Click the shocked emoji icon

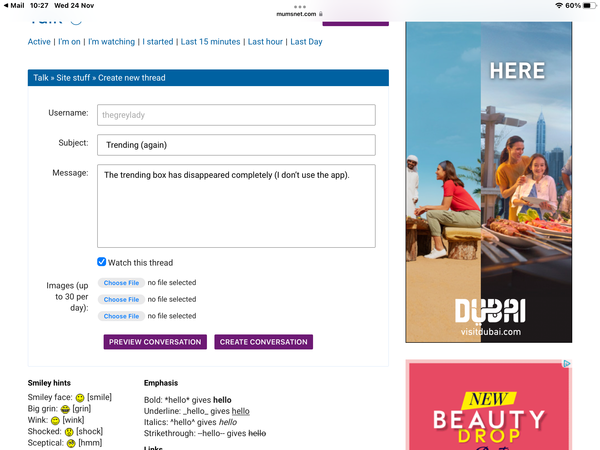[69, 432]
